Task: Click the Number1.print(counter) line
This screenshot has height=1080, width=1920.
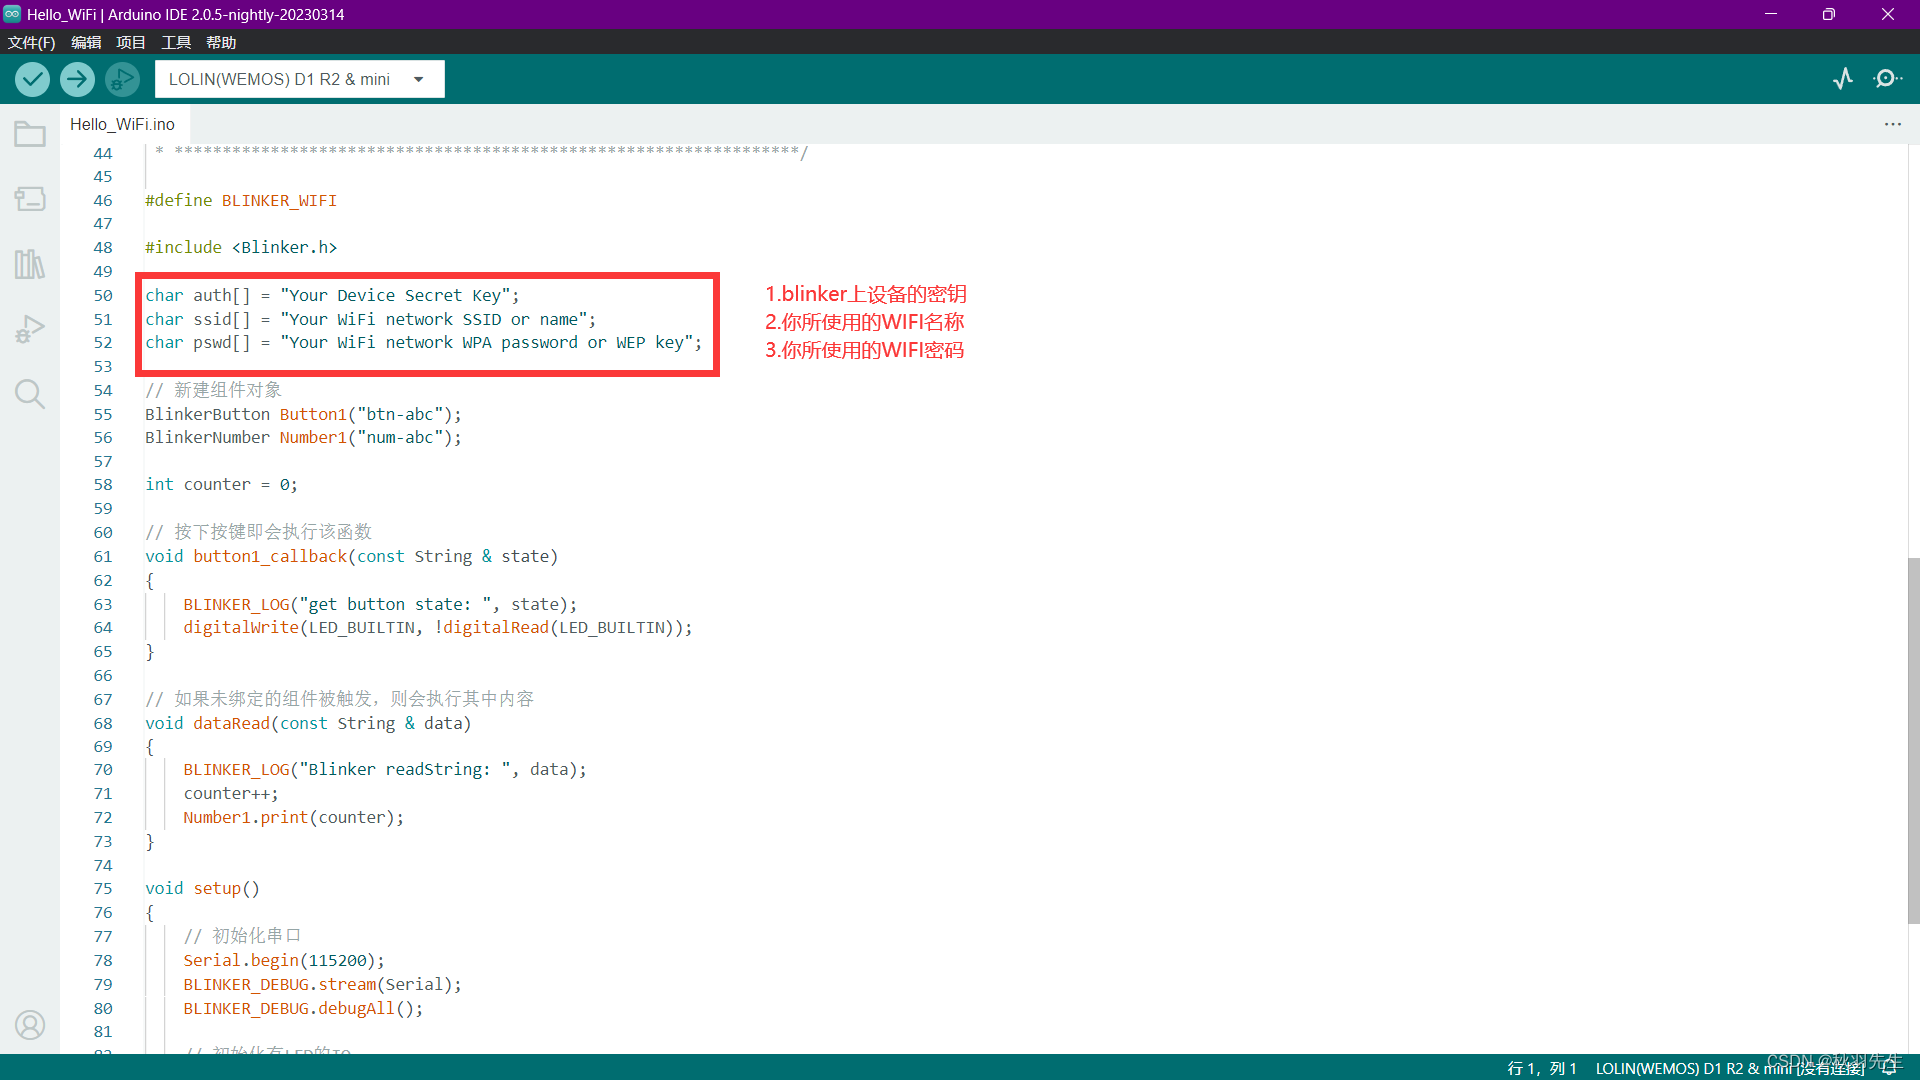Action: [293, 817]
